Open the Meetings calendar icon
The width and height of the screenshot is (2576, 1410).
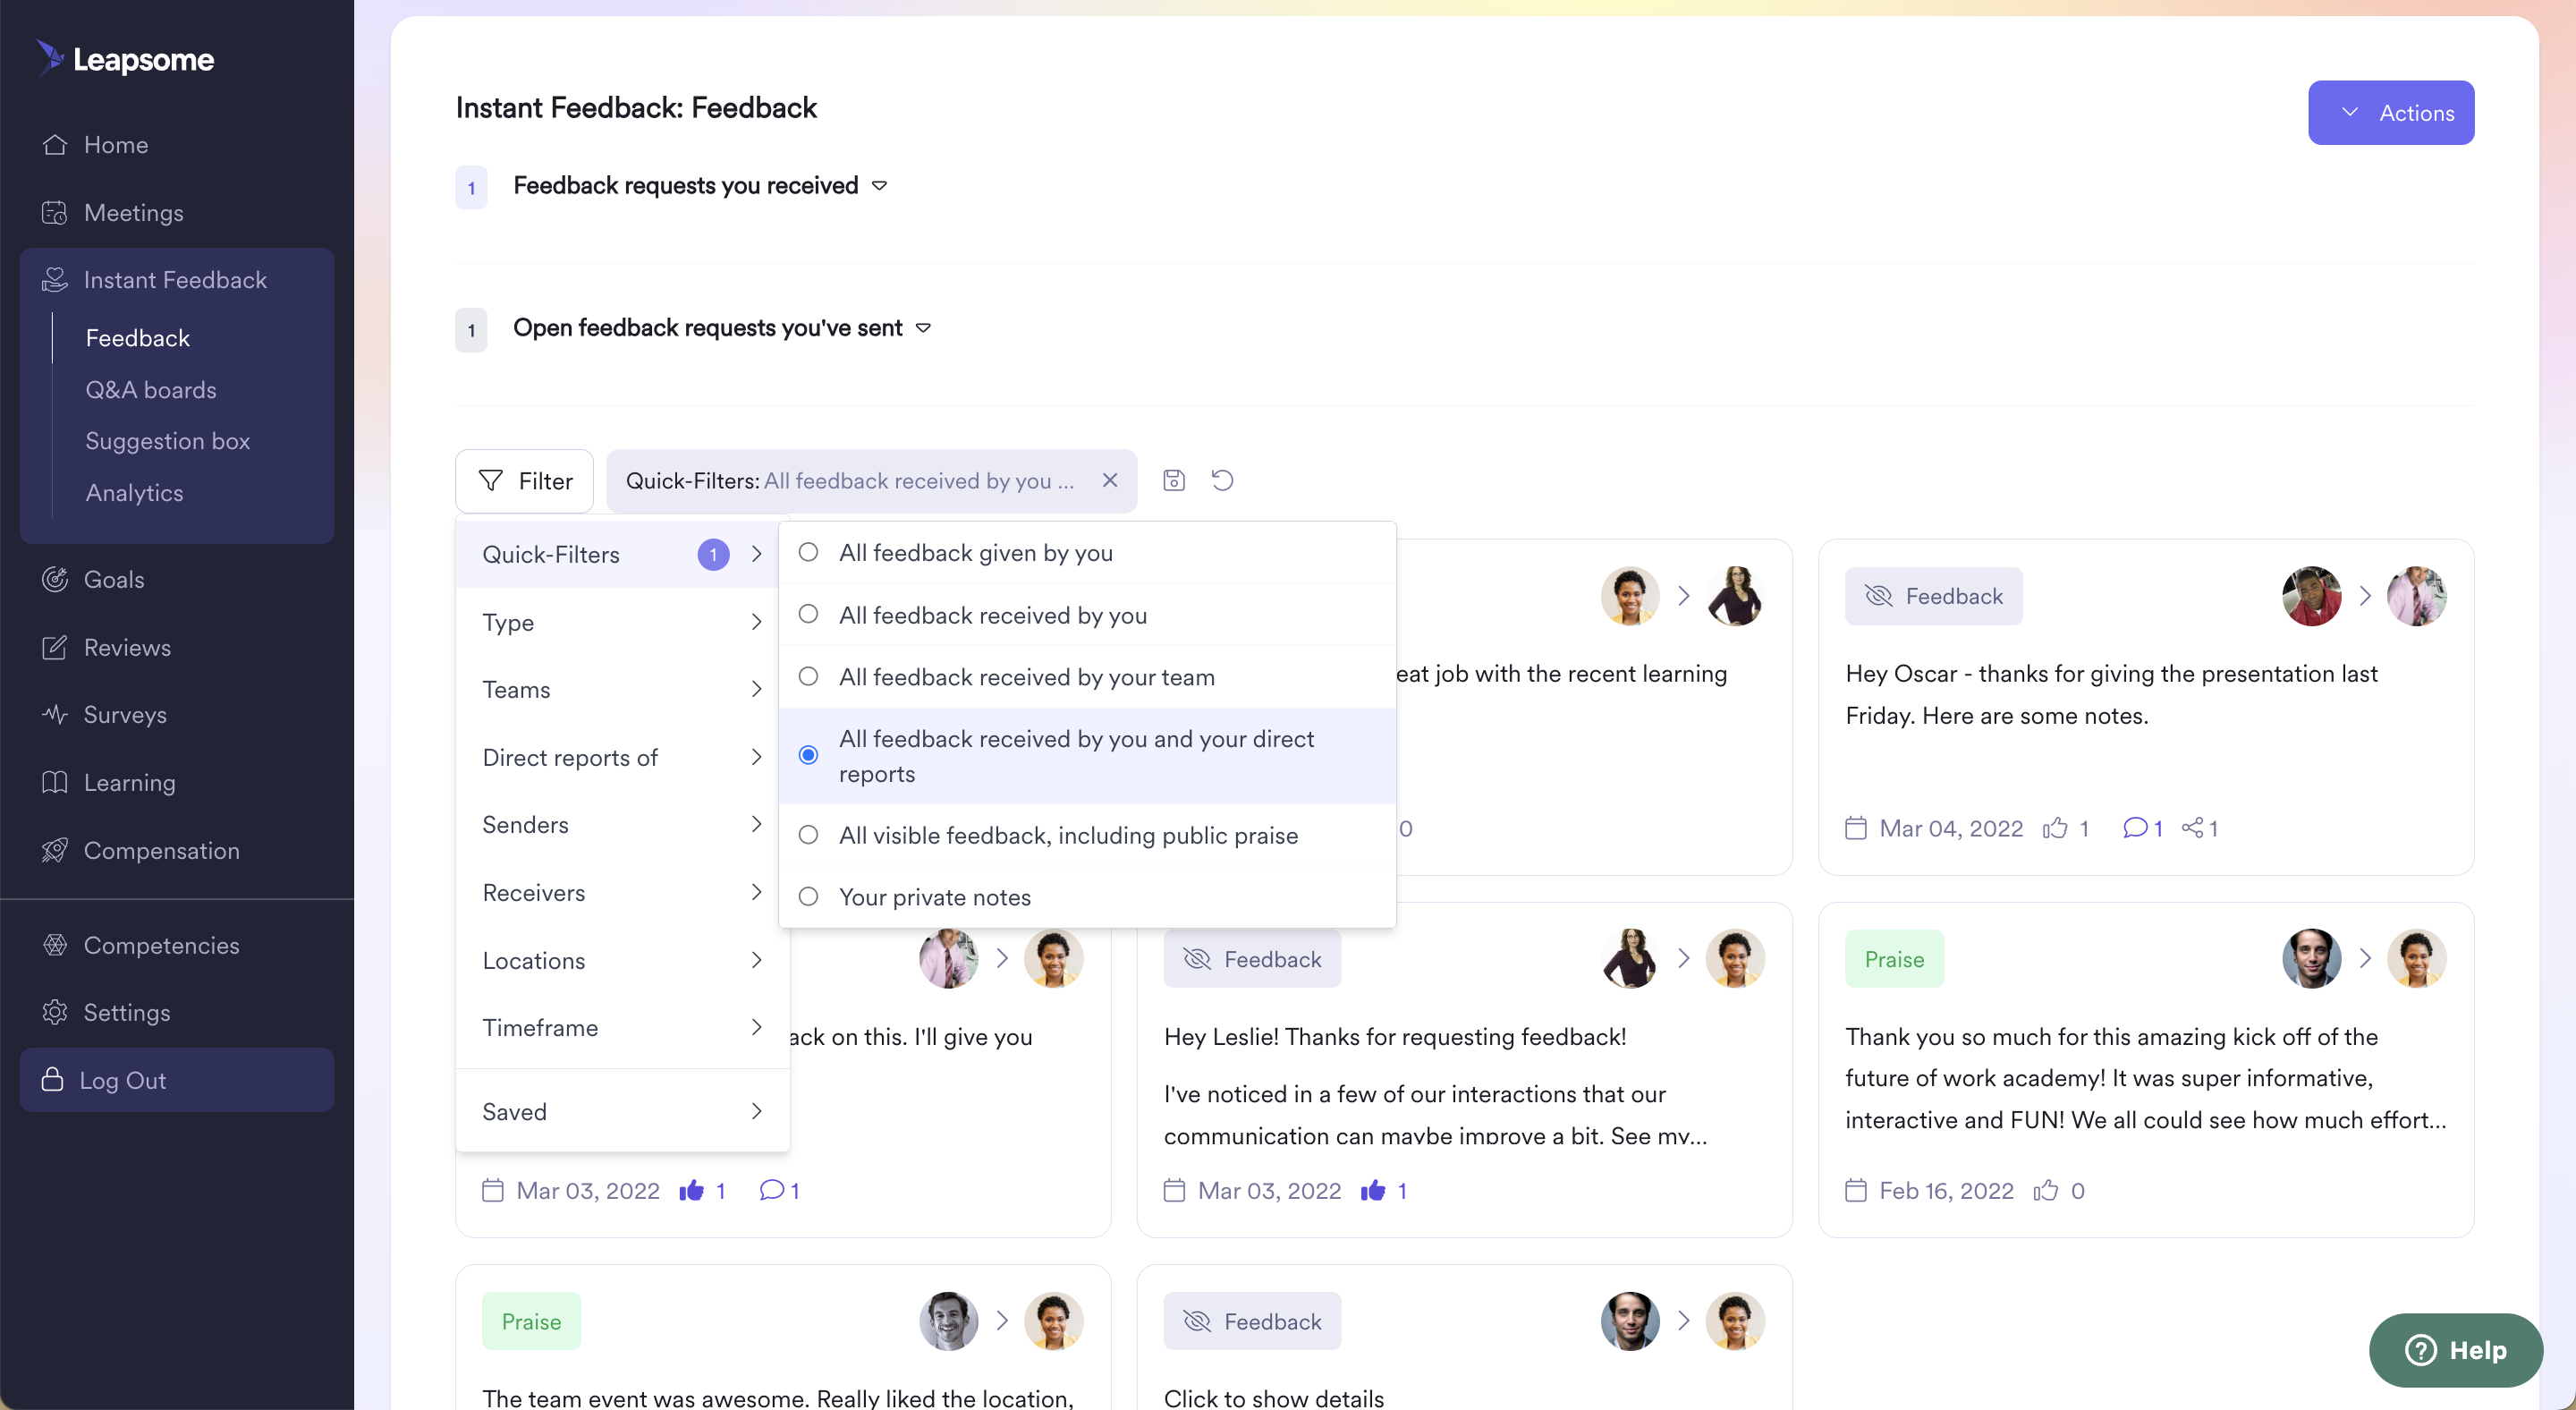(55, 213)
